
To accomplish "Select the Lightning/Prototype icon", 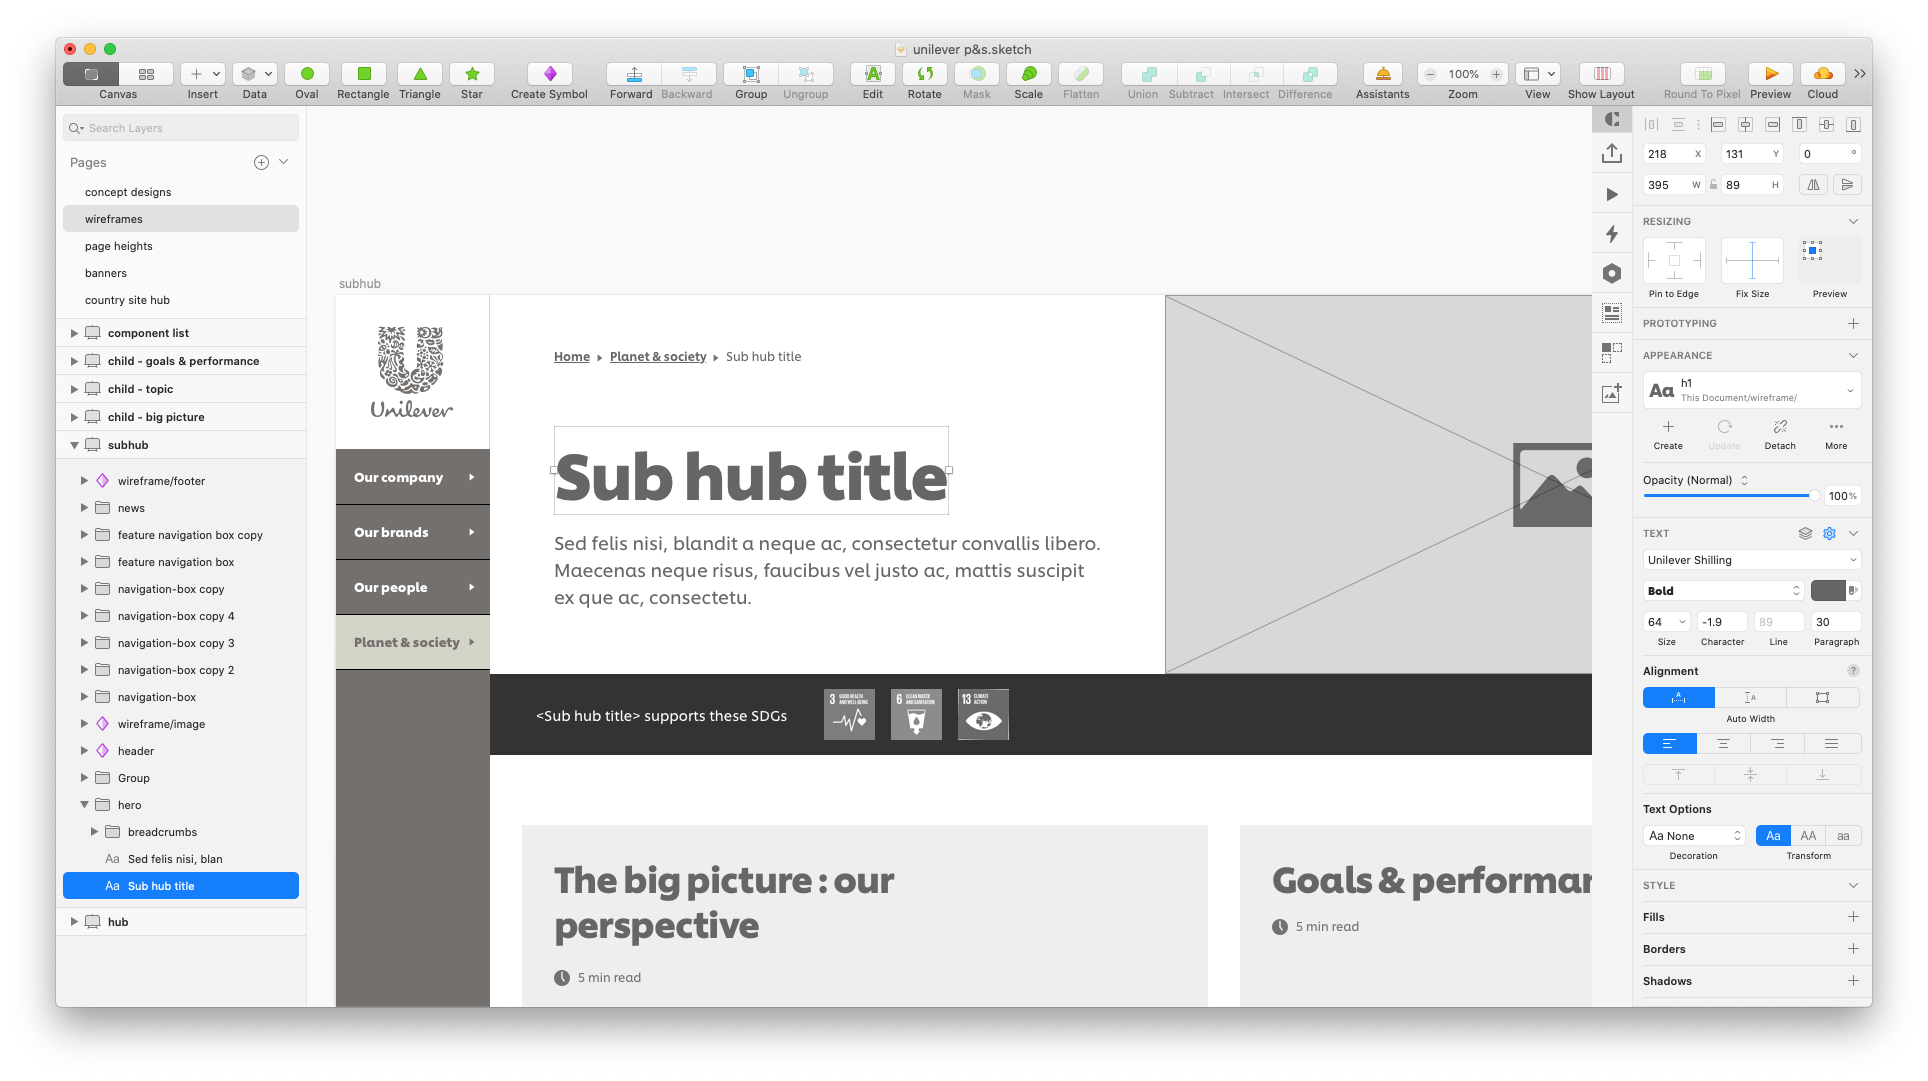I will click(x=1612, y=233).
